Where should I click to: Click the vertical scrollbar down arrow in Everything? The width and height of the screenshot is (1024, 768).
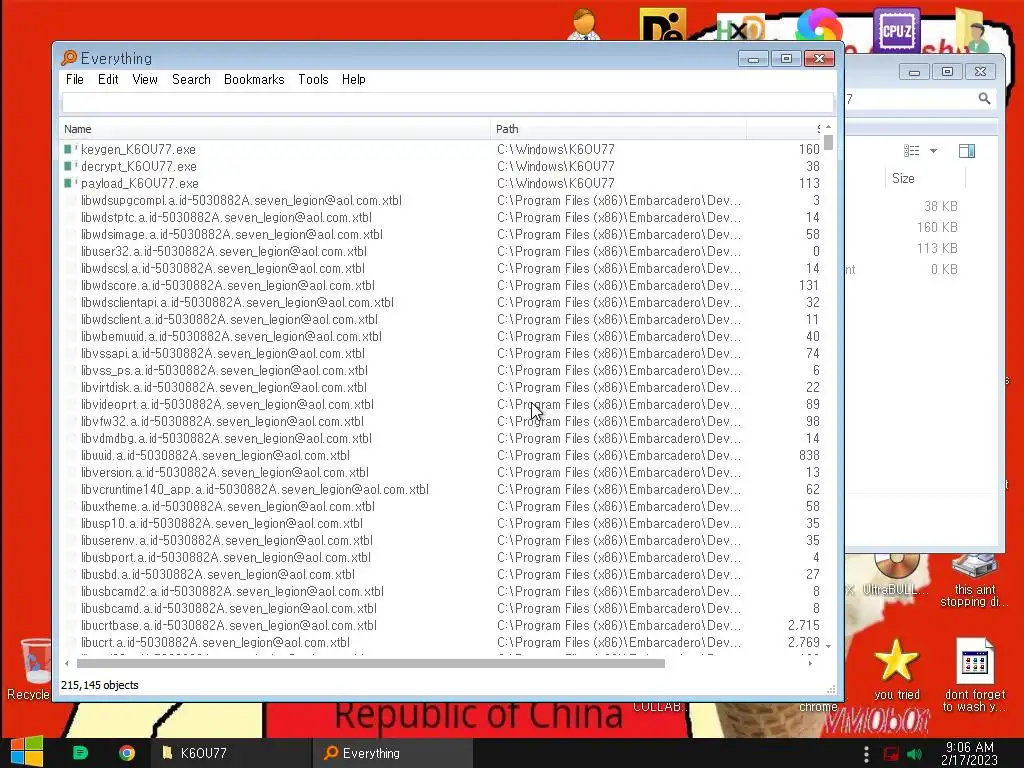coord(828,646)
